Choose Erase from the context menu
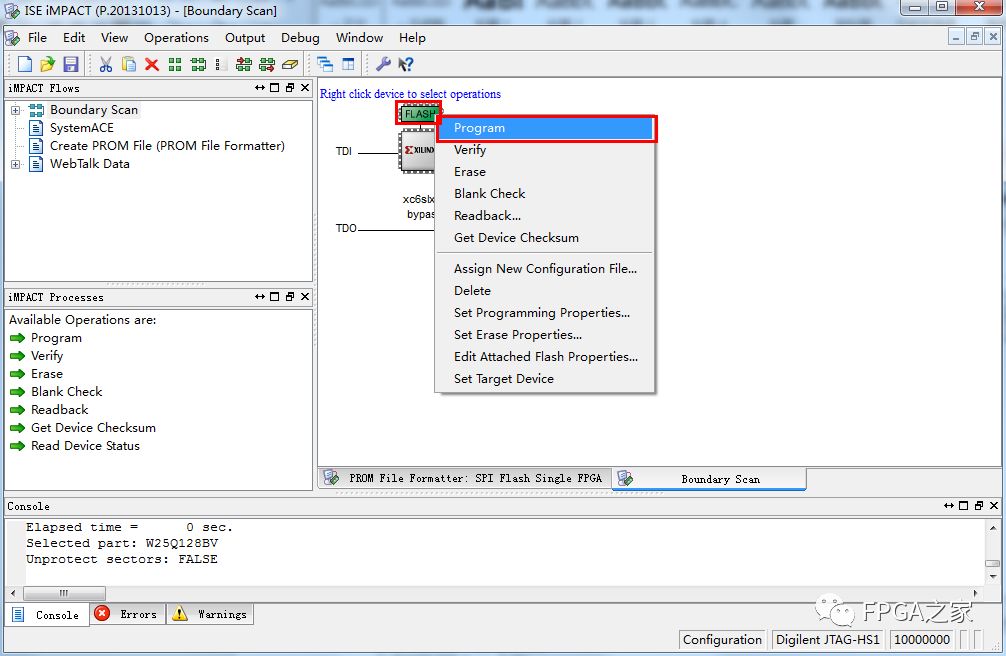The height and width of the screenshot is (656, 1006). (545, 172)
